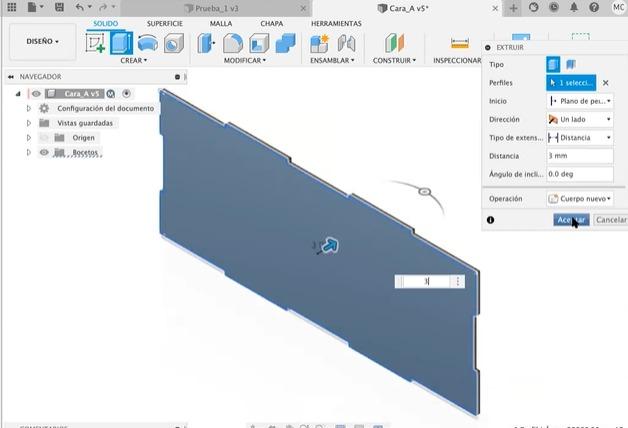Expand the Bocetos tree node
This screenshot has height=428, width=628.
pos(28,153)
